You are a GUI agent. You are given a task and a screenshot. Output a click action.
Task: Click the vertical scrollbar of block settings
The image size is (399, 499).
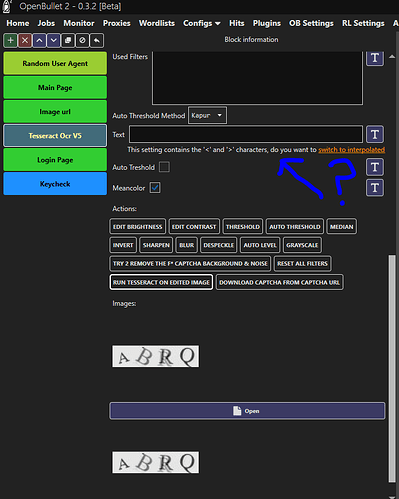(x=392, y=368)
